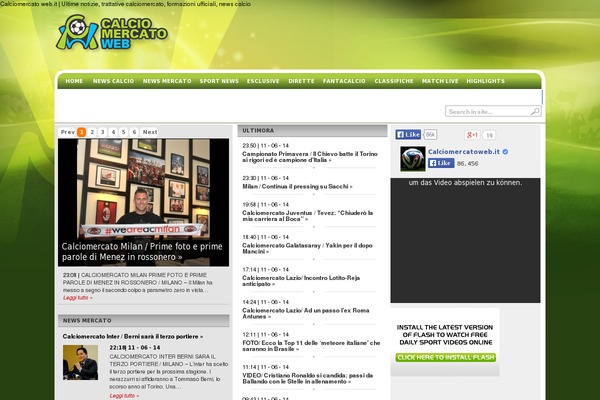The height and width of the screenshot is (400, 600).
Task: Open Galatasaray Yakin per il dopo Mancini
Action: click(307, 248)
